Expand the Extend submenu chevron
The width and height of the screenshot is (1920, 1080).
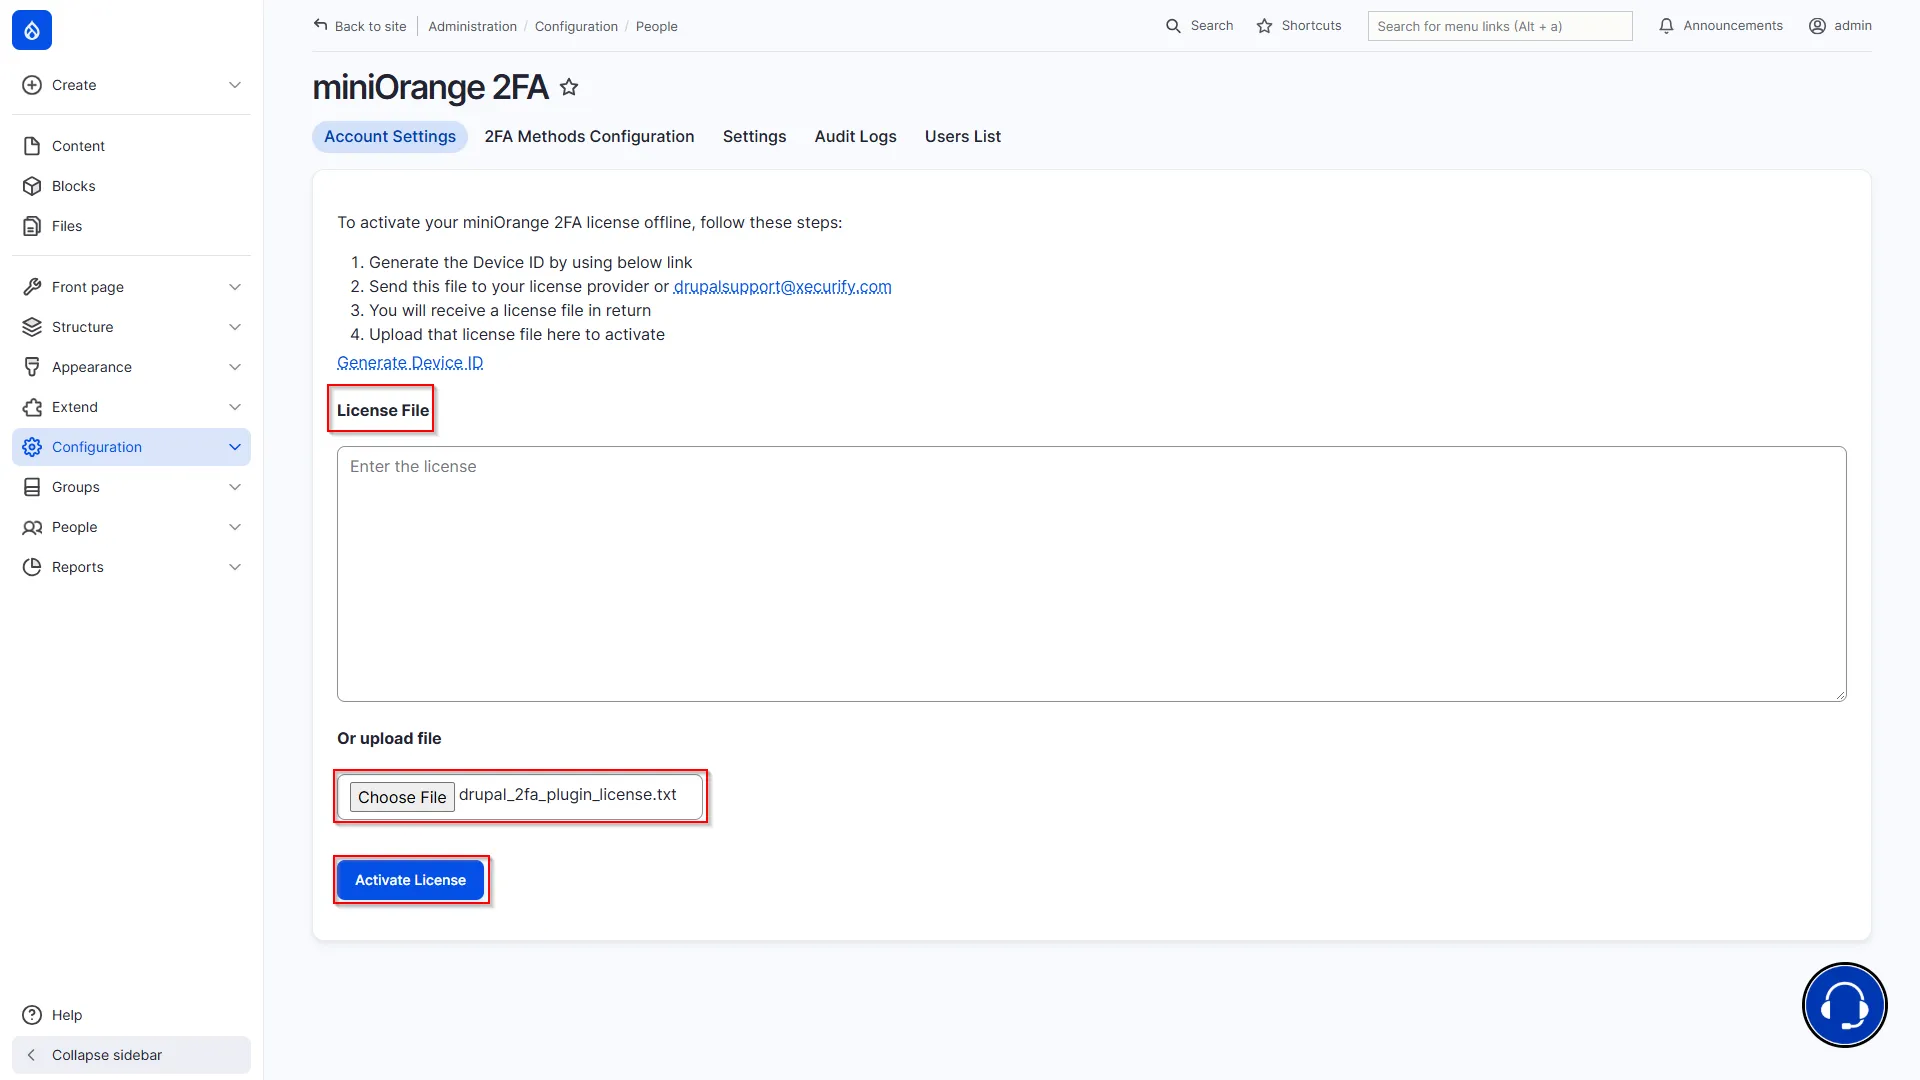pyautogui.click(x=235, y=407)
